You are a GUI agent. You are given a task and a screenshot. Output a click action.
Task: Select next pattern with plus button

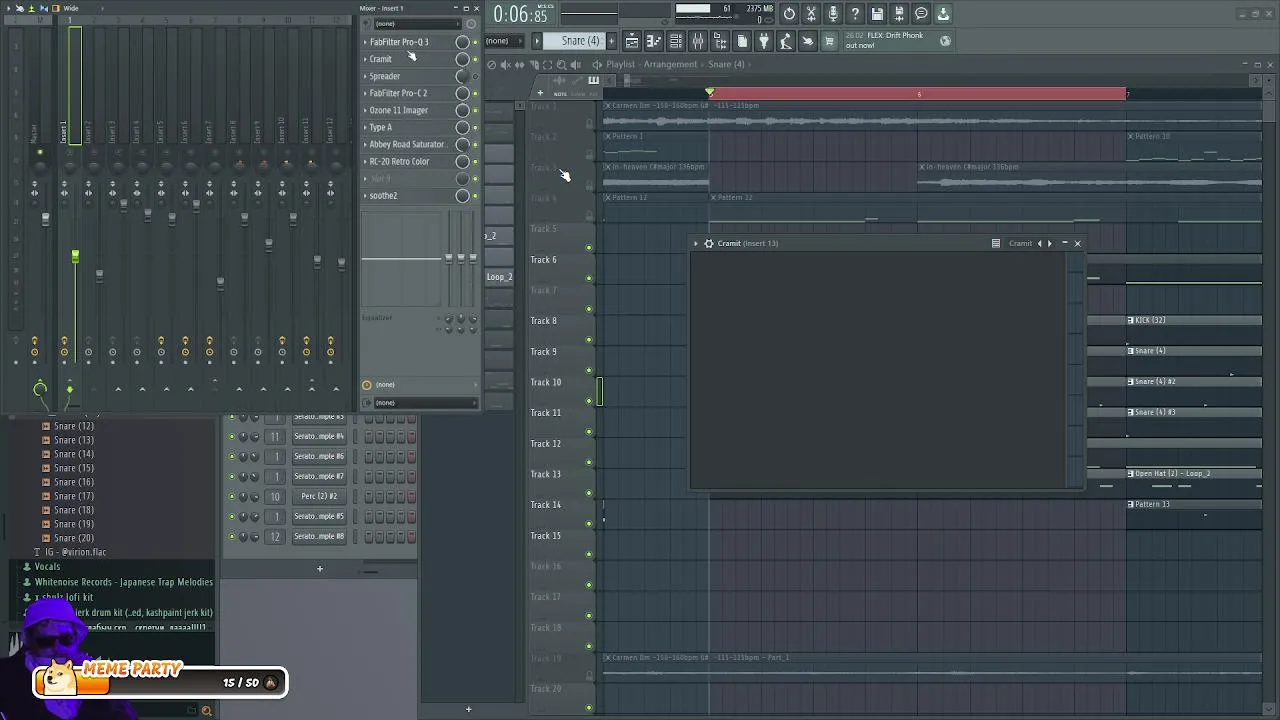point(612,41)
